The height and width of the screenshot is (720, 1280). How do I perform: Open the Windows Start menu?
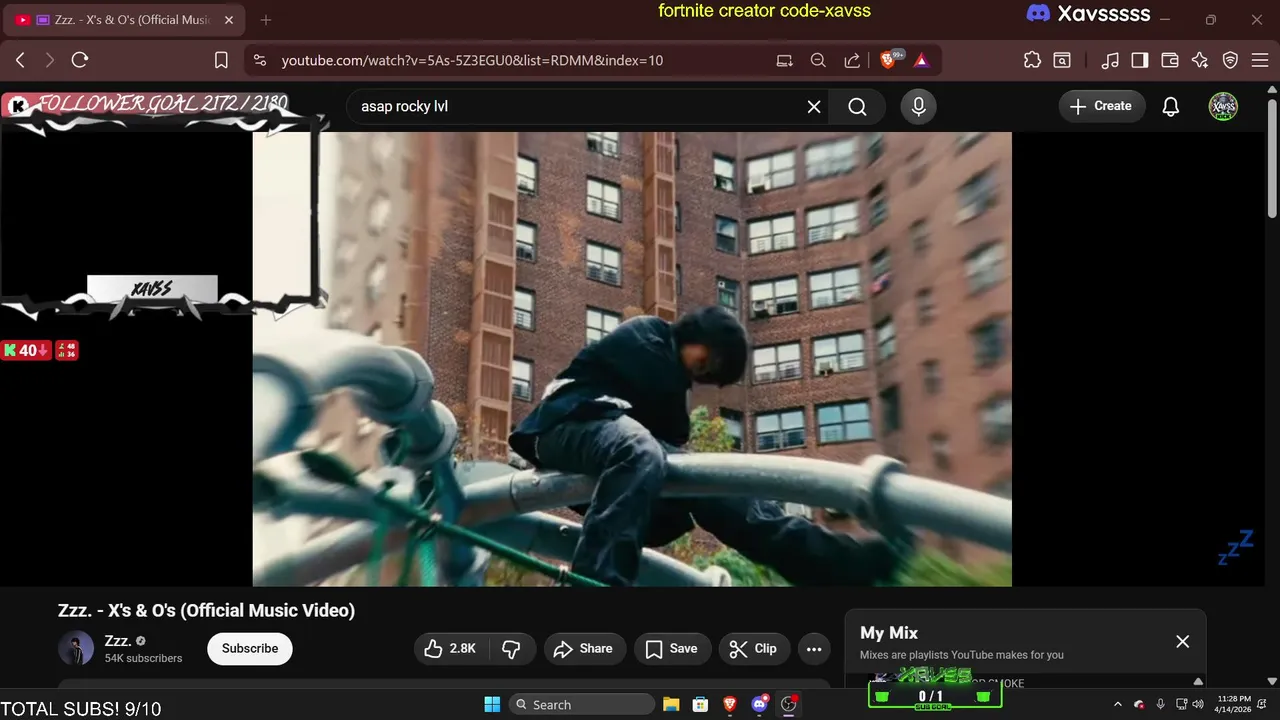(x=492, y=704)
